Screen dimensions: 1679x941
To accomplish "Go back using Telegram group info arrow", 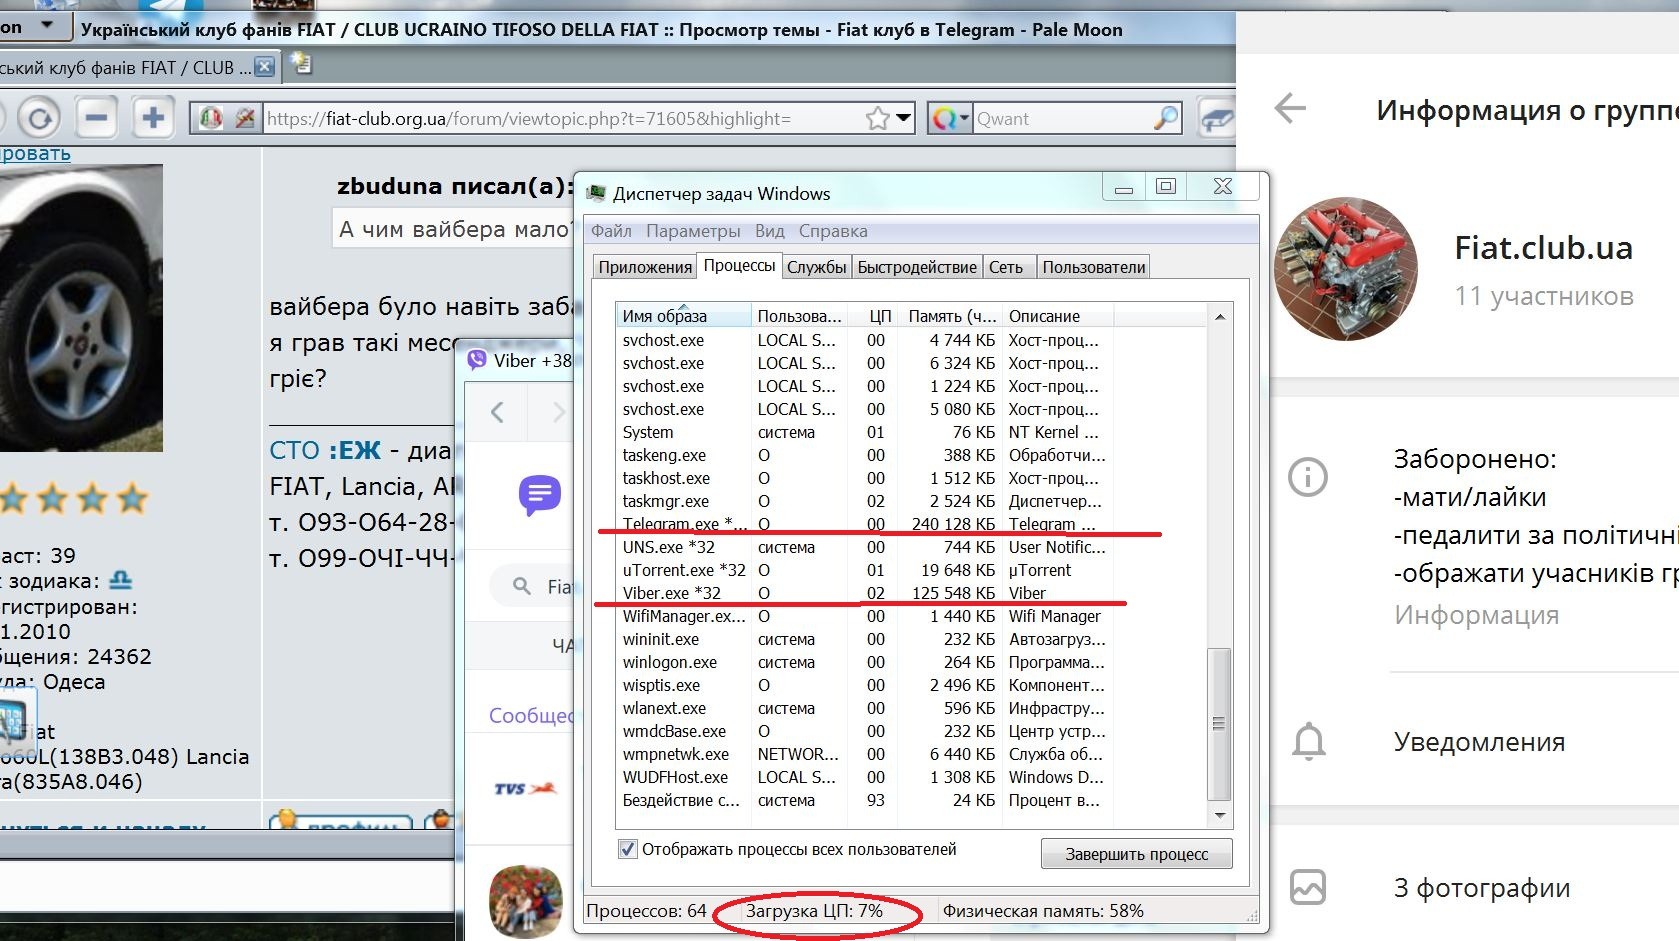I will click(x=1290, y=108).
